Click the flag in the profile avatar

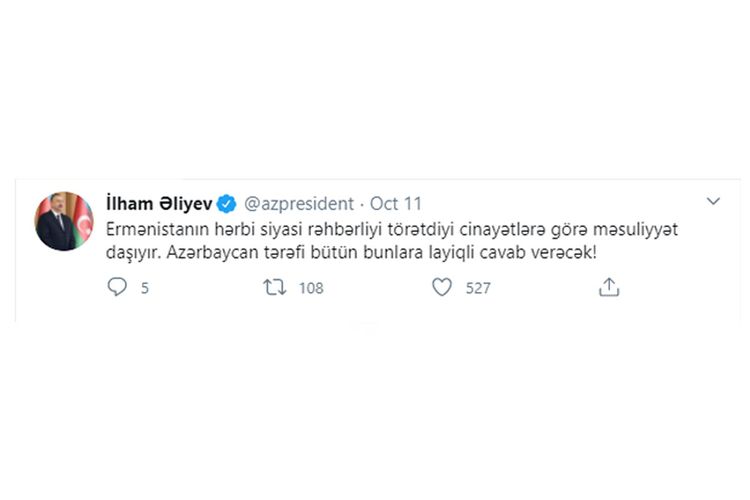point(83,221)
